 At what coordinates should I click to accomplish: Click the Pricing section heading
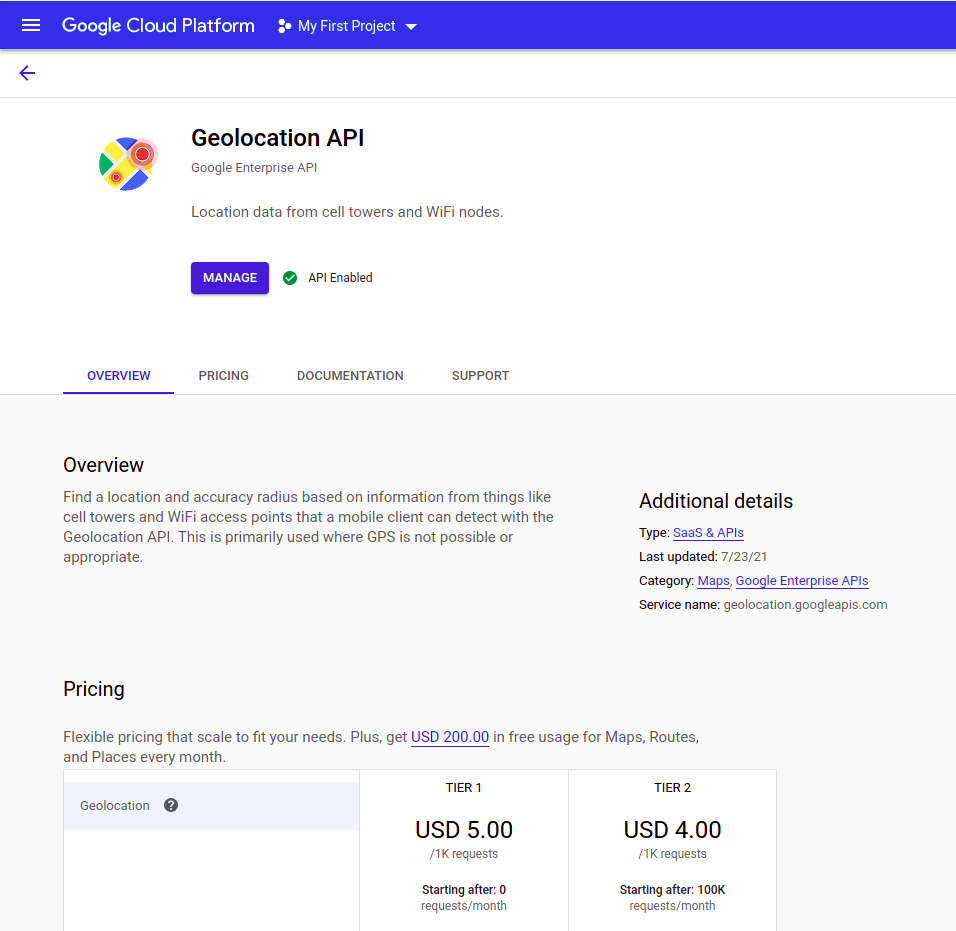(94, 689)
